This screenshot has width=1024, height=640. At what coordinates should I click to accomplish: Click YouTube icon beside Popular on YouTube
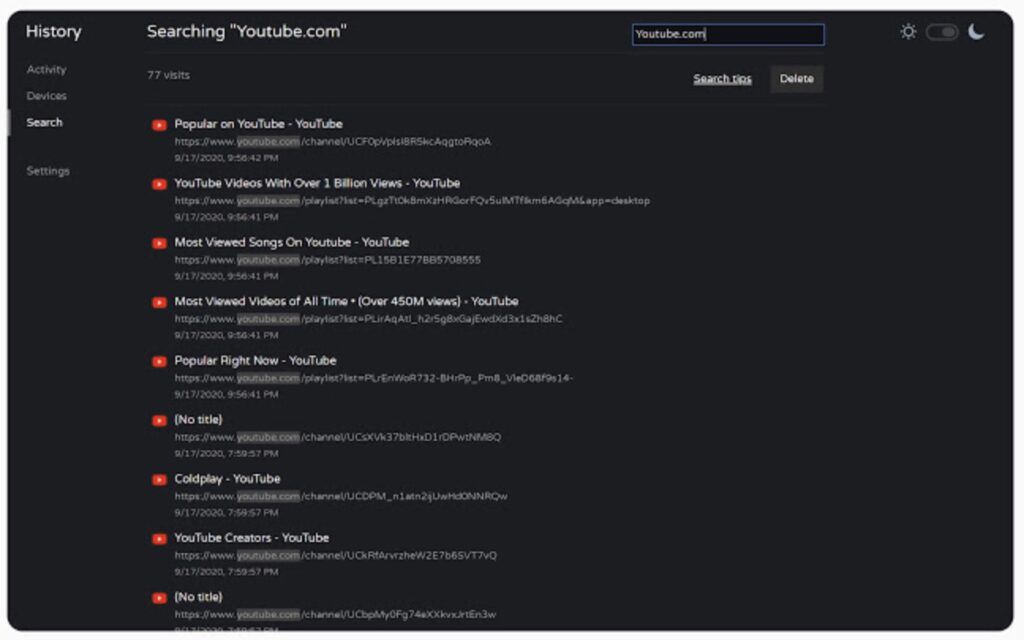tap(159, 125)
